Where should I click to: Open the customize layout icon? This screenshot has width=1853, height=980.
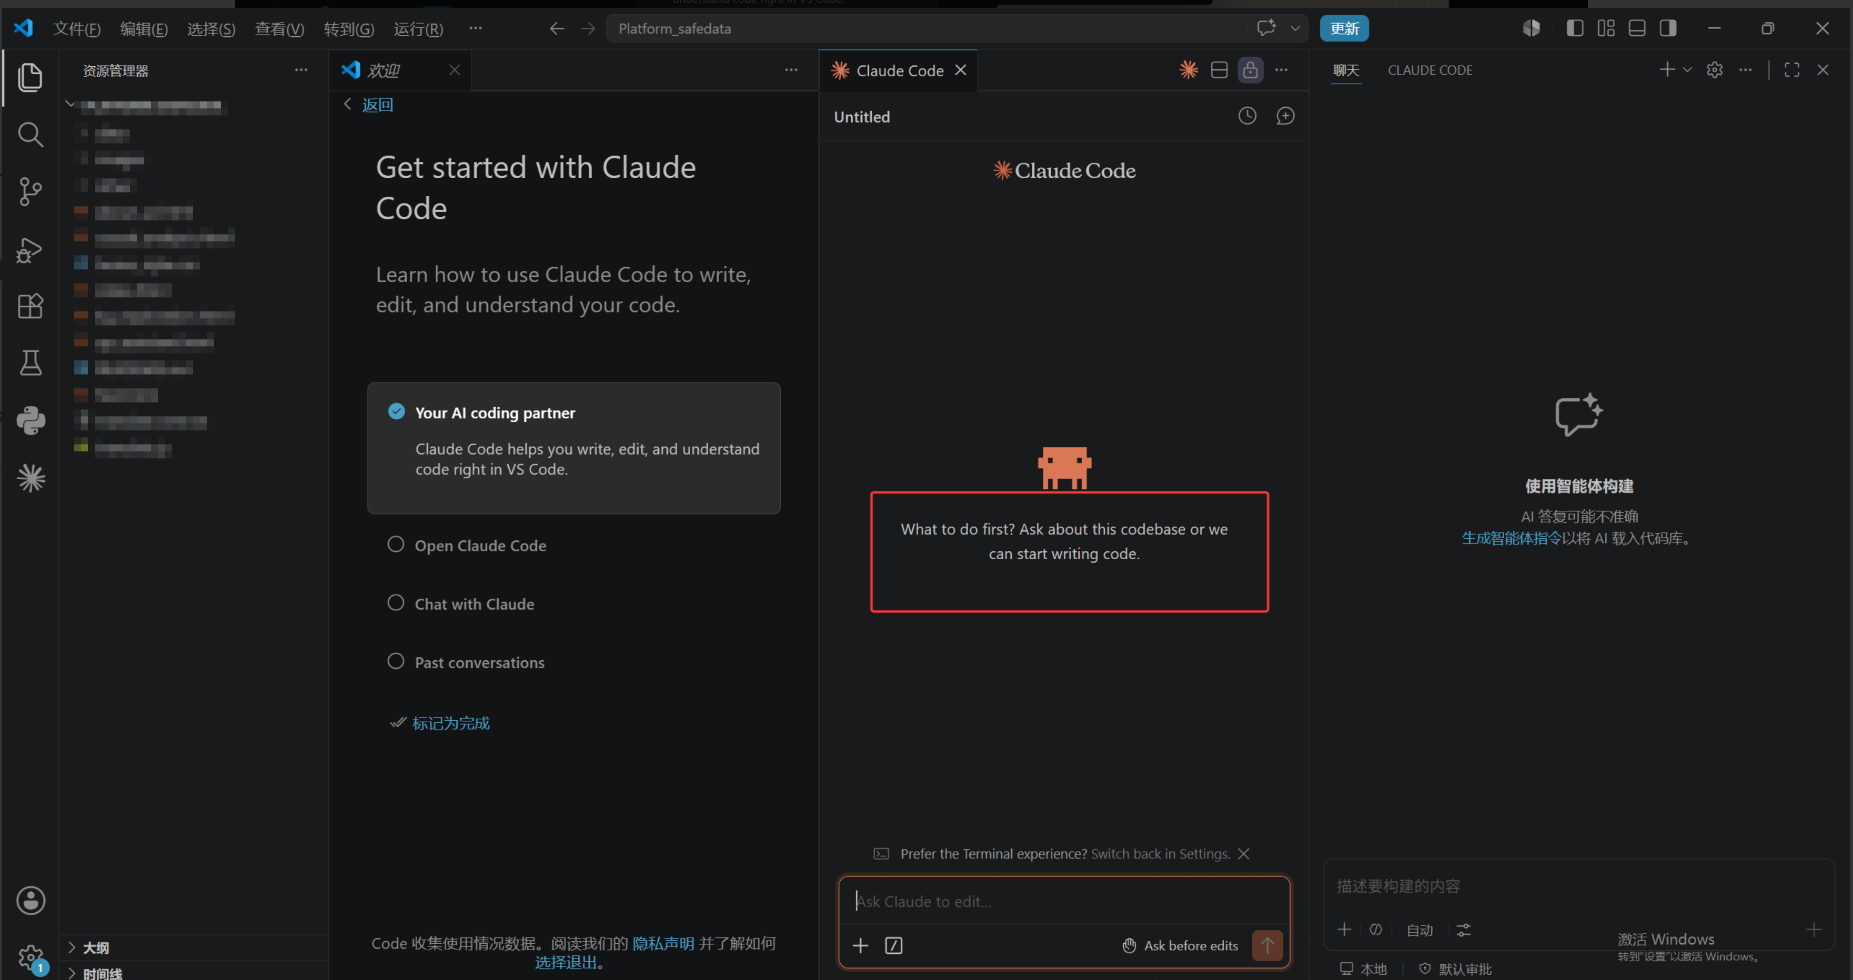pyautogui.click(x=1606, y=28)
